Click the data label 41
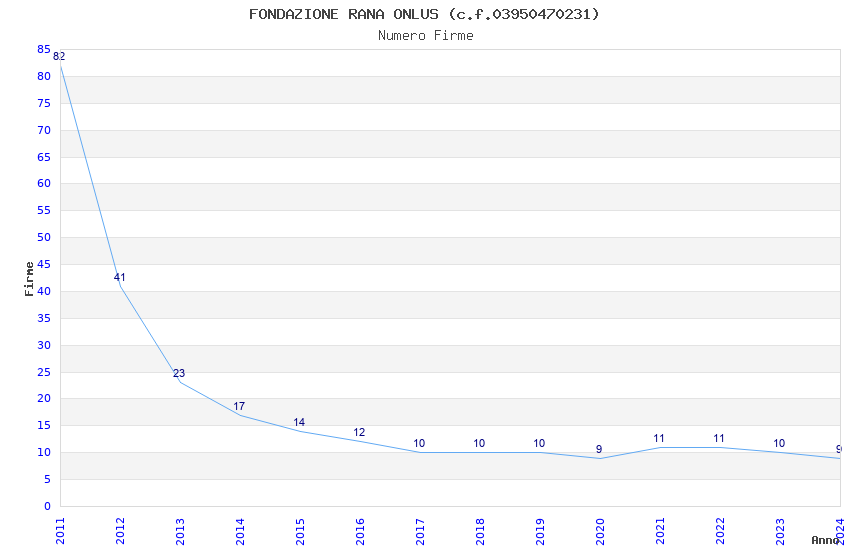Image resolution: width=850 pixels, height=550 pixels. click(x=119, y=277)
